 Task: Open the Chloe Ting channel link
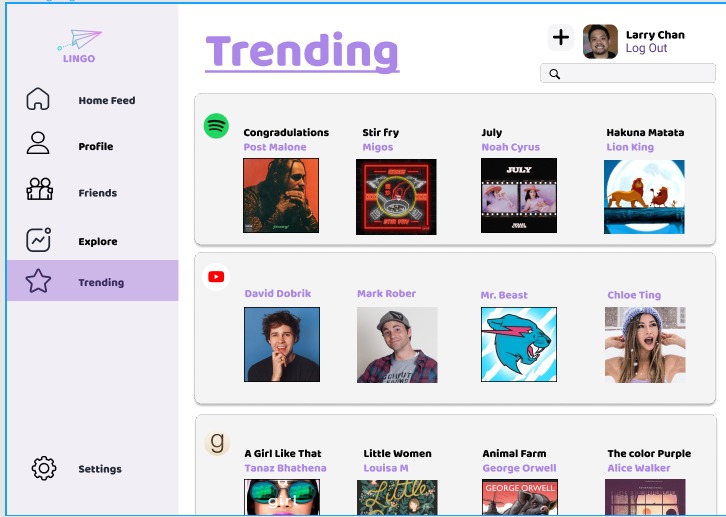634,295
